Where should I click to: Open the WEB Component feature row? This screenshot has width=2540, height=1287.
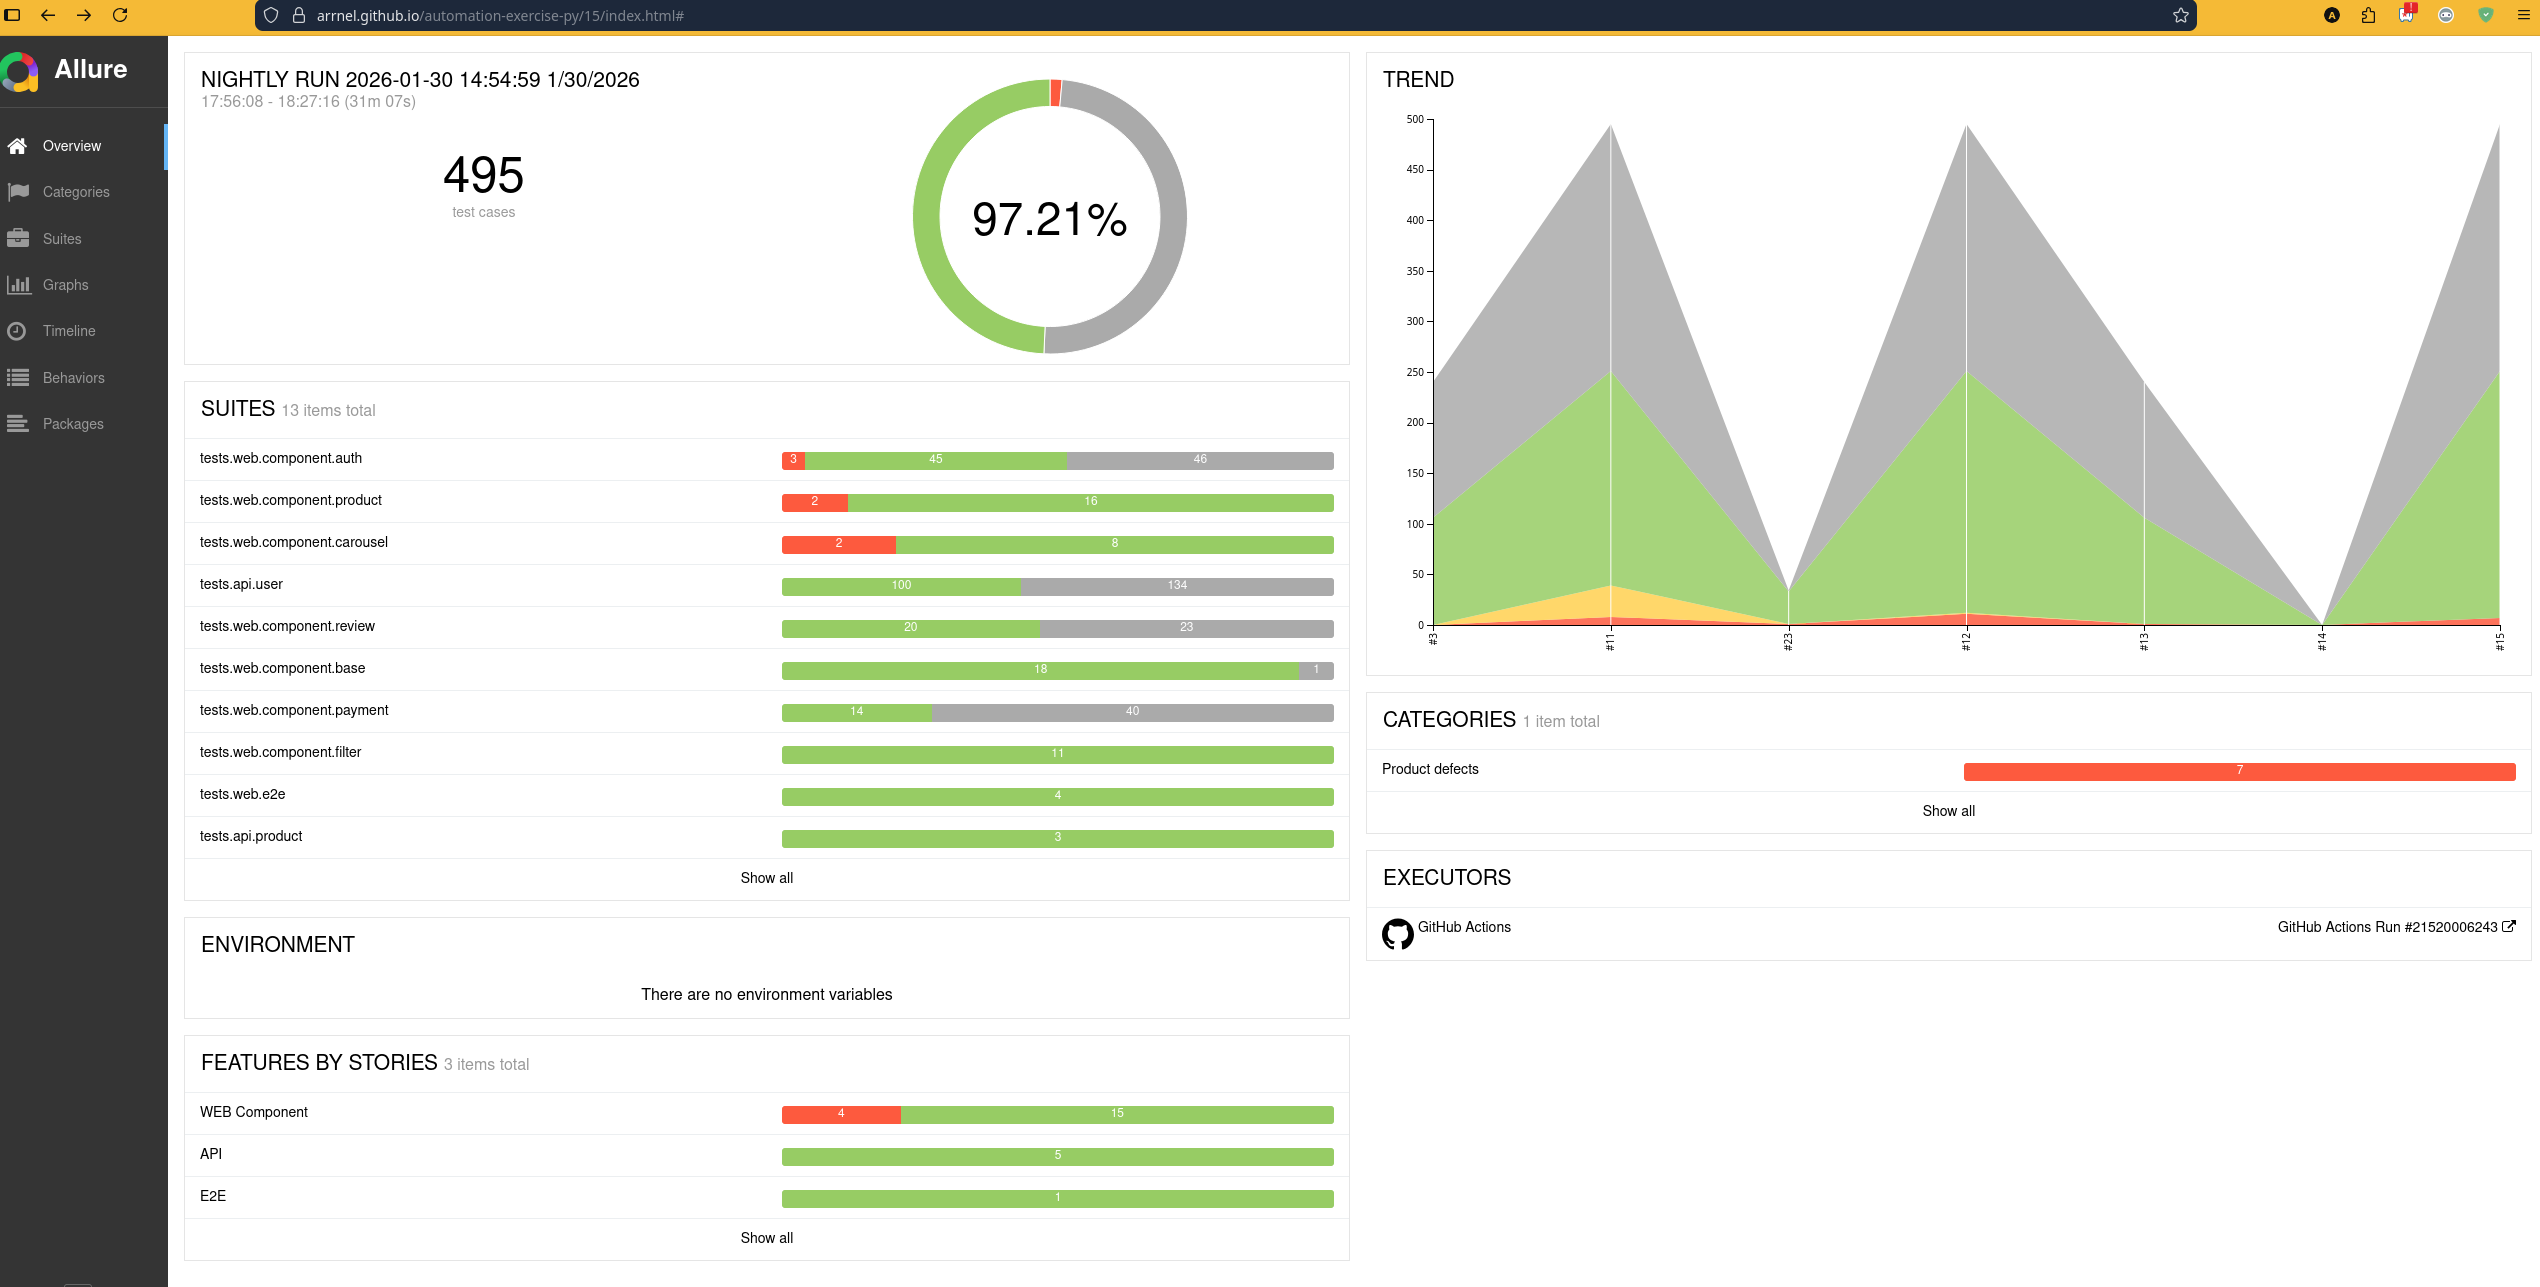[254, 1112]
